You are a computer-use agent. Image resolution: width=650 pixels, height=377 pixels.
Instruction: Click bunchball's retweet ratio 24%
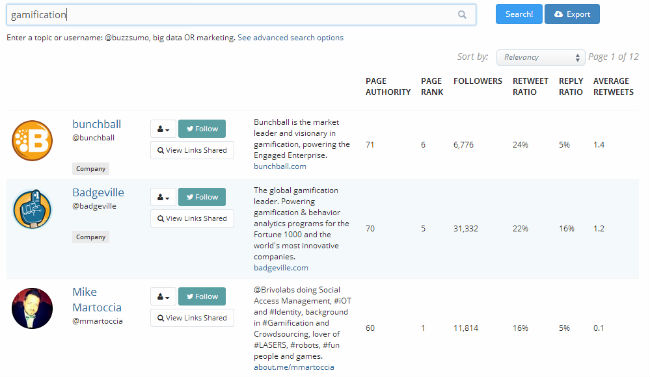click(x=520, y=145)
